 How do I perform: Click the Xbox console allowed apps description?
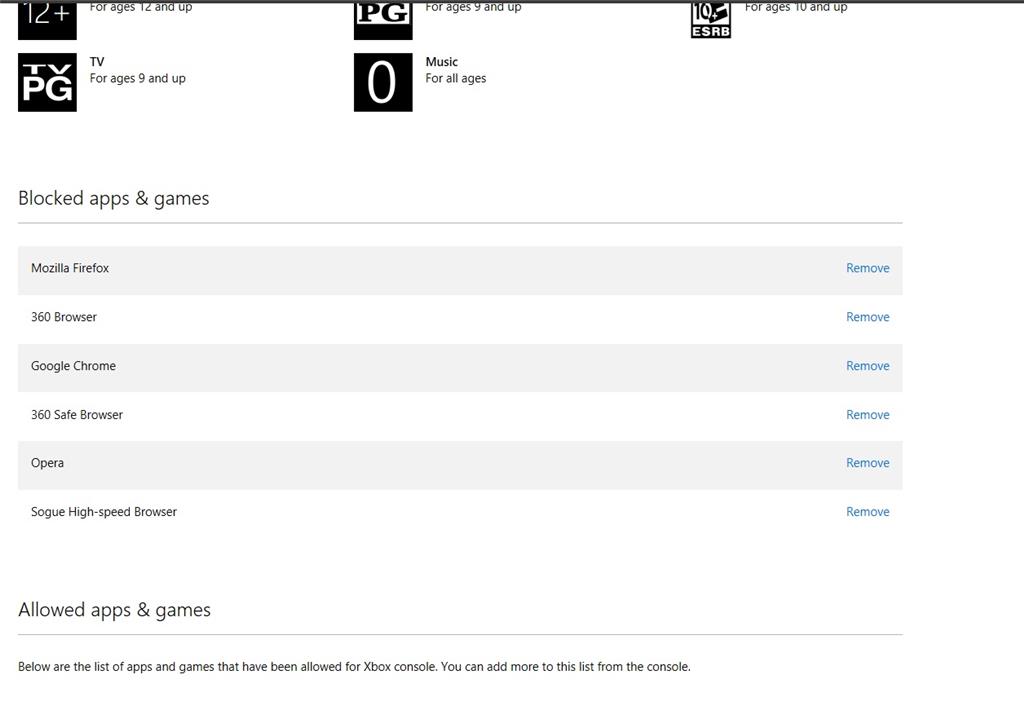(x=354, y=667)
